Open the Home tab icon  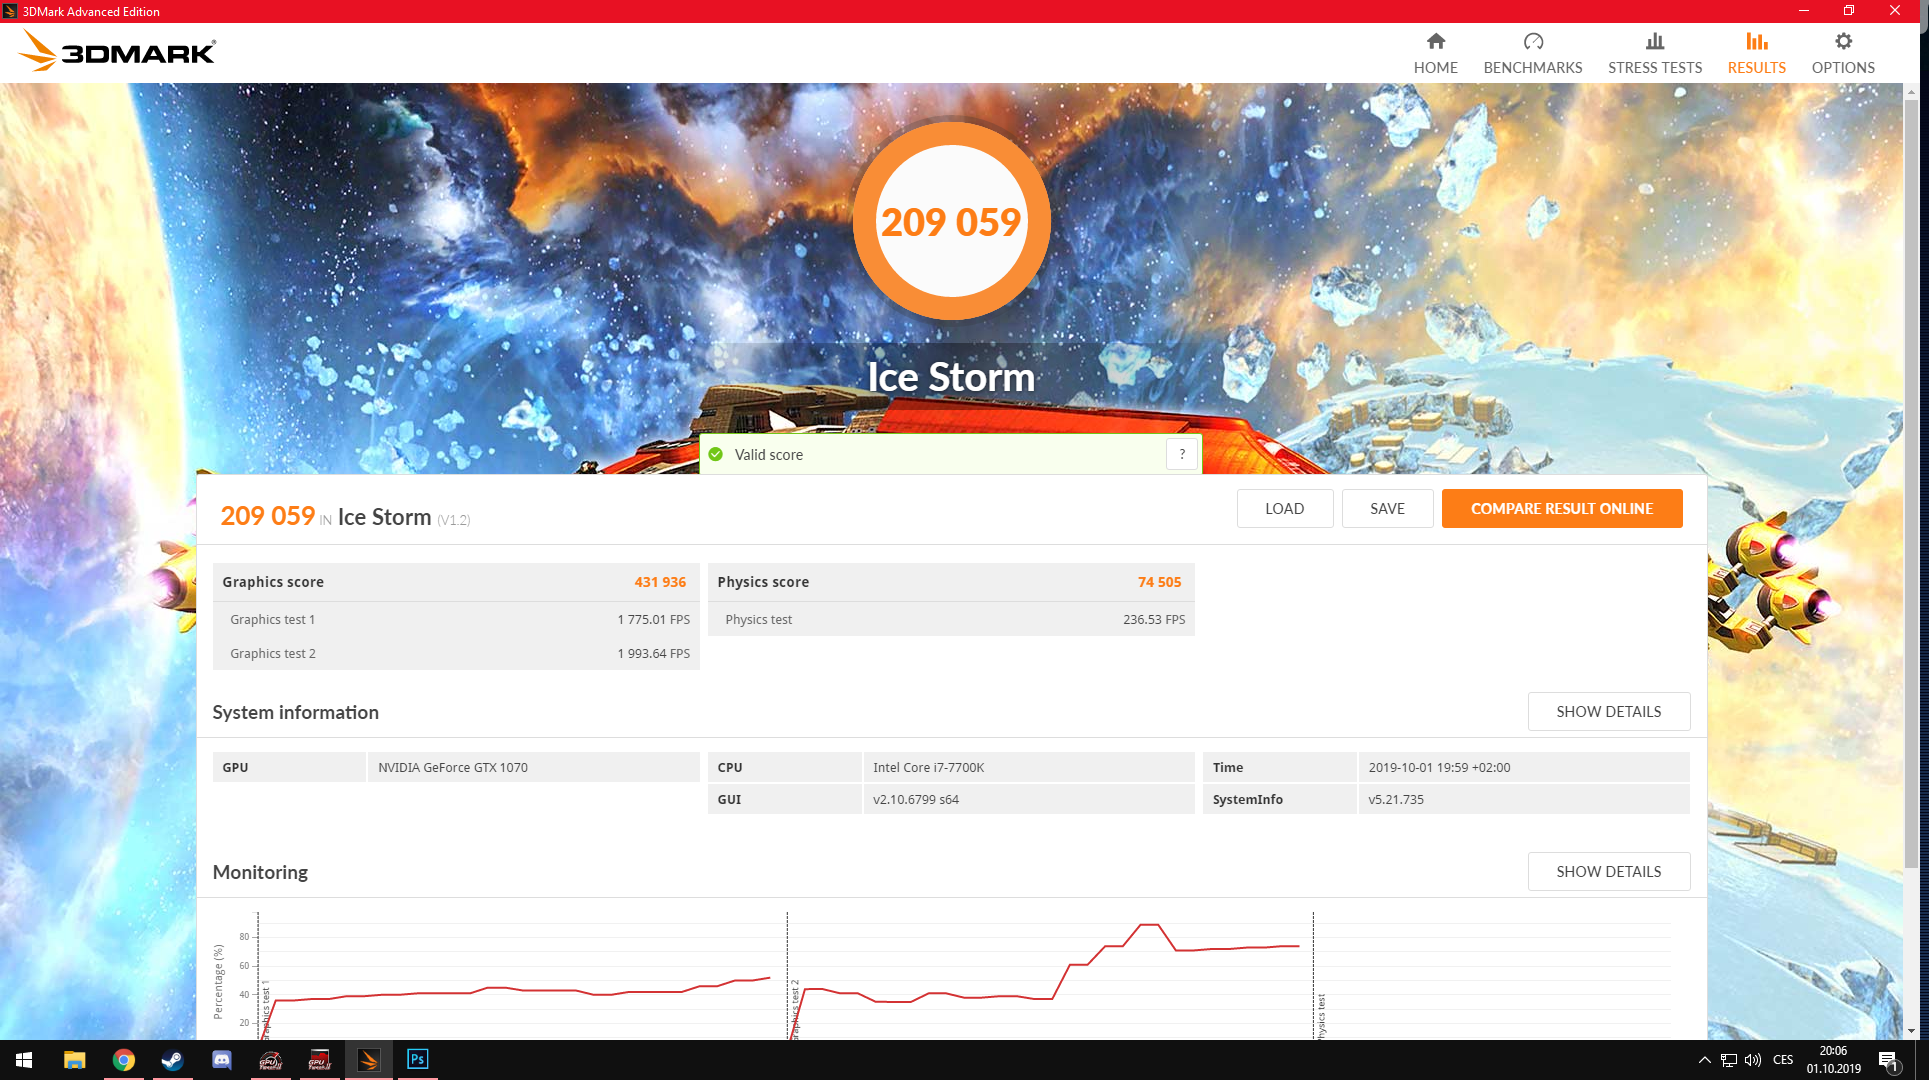(x=1435, y=41)
